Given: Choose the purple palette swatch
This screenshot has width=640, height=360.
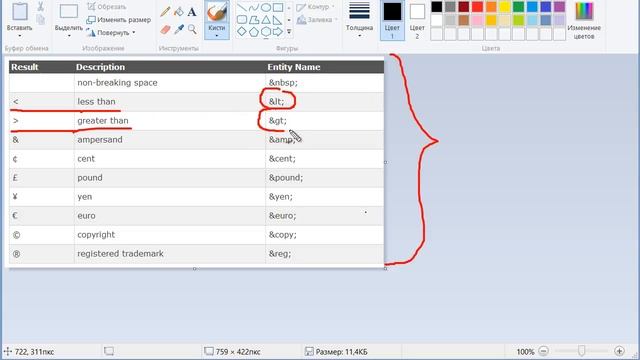Looking at the screenshot, I should click(x=560, y=7).
